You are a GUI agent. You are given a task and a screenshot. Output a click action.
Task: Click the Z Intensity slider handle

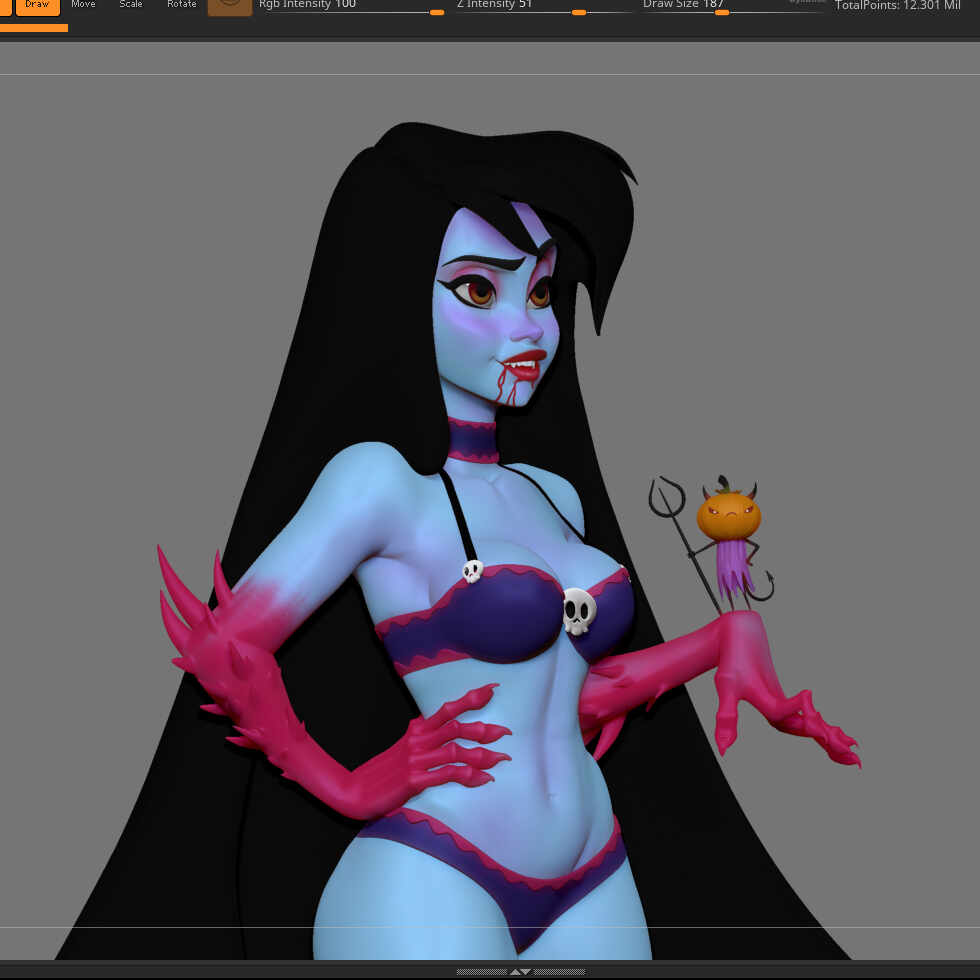(579, 12)
